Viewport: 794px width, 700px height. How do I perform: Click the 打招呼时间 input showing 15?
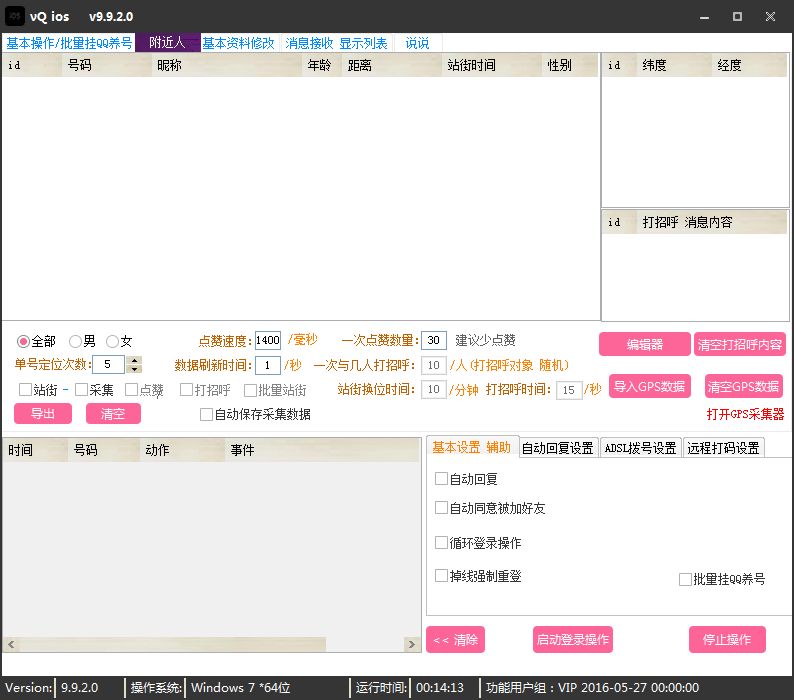coord(569,390)
